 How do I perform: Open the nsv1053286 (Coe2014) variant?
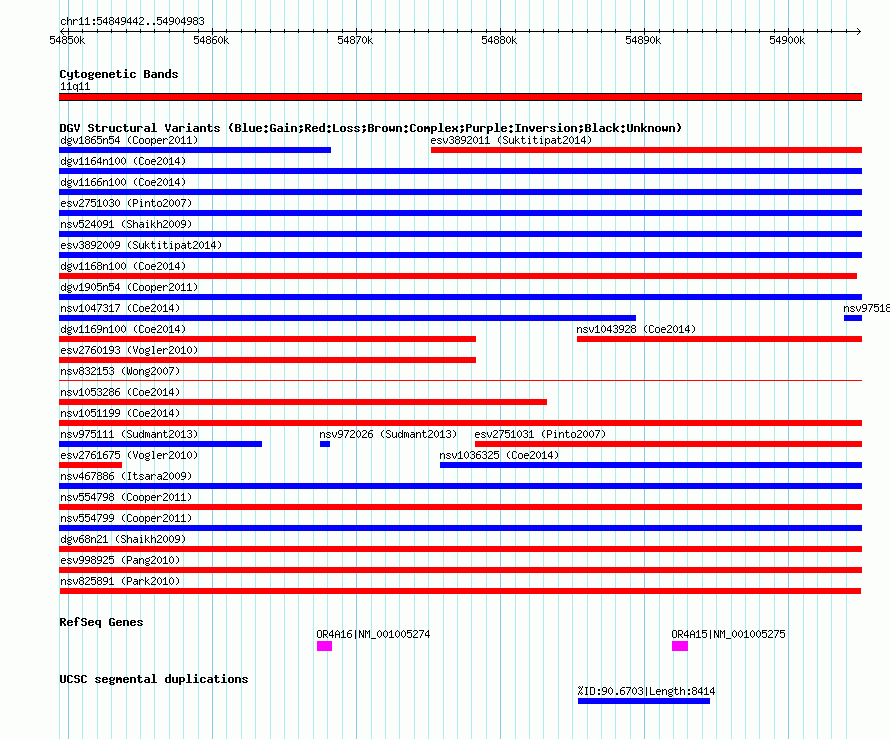coord(120,392)
